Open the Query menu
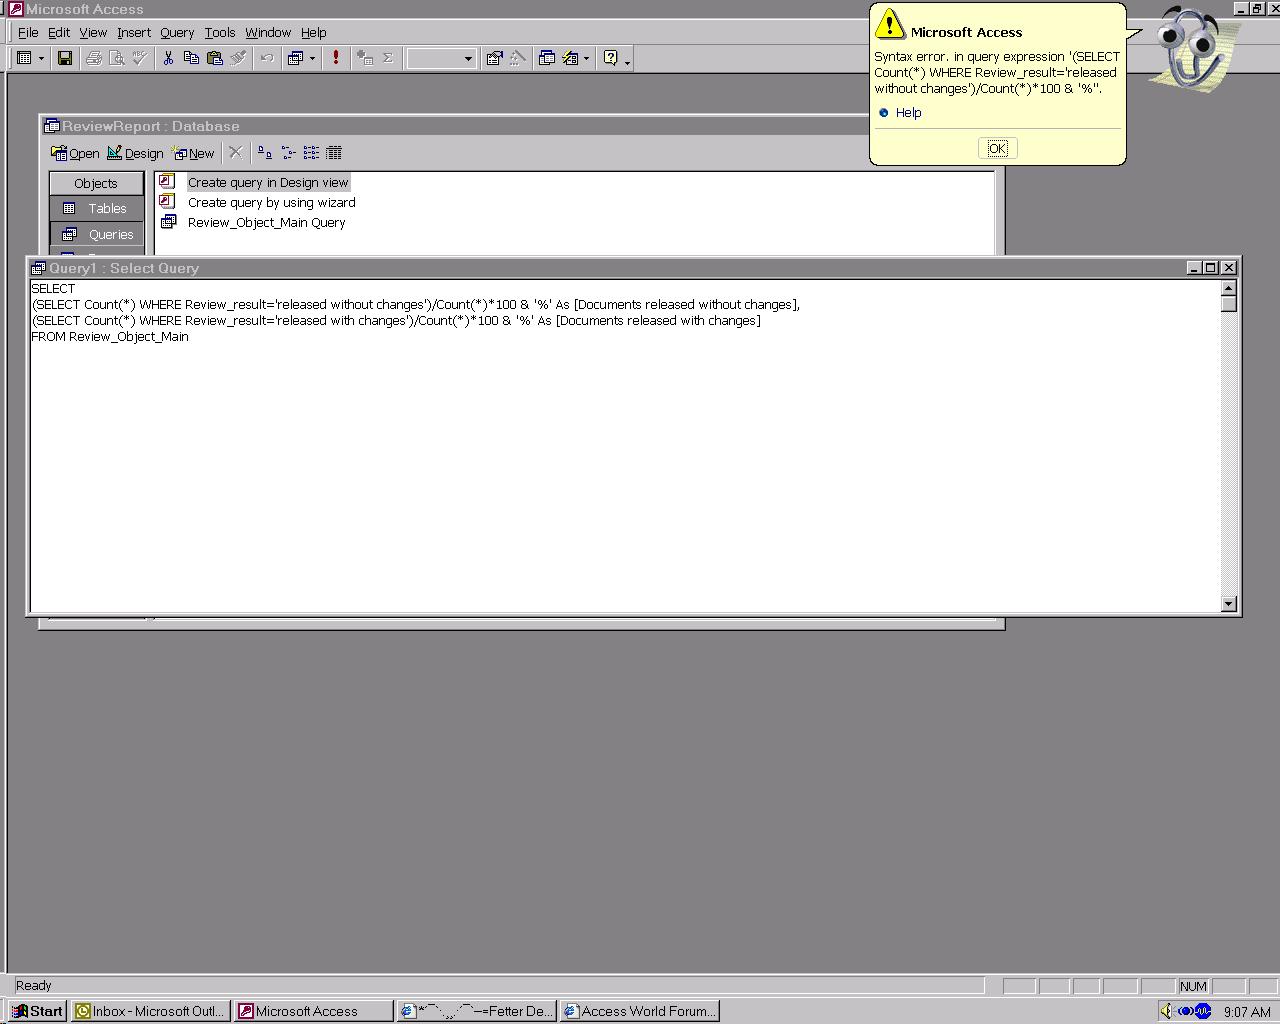Viewport: 1280px width, 1024px height. (177, 32)
